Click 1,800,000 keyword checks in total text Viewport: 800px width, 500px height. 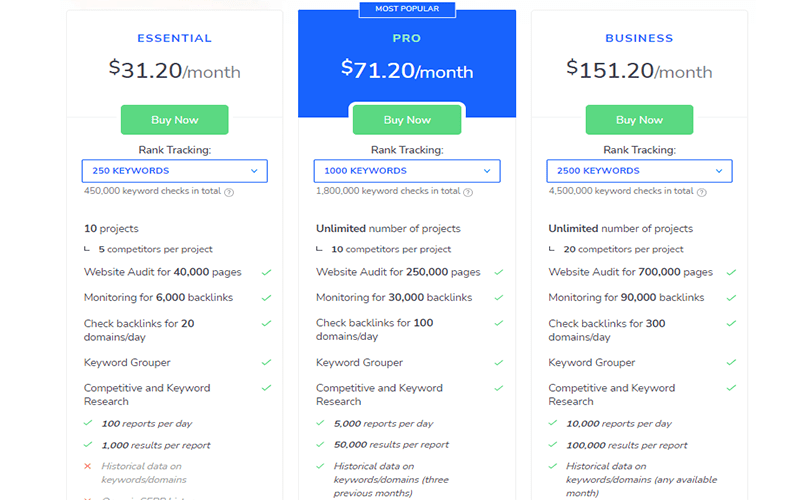pos(388,191)
